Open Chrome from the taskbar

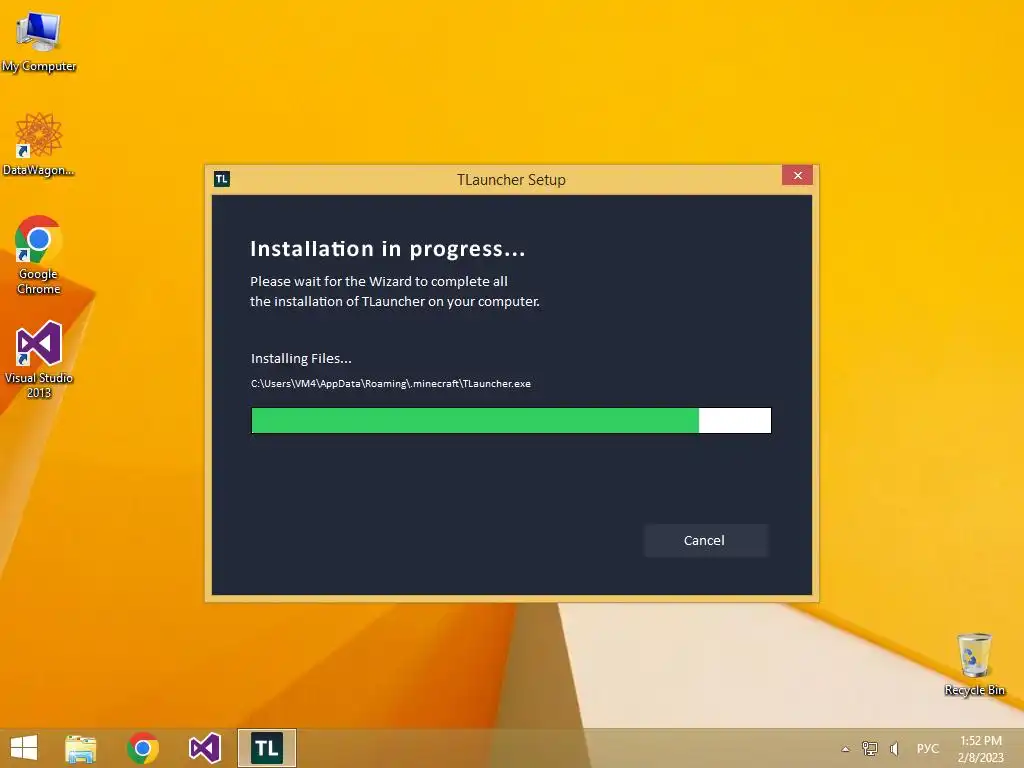click(142, 748)
